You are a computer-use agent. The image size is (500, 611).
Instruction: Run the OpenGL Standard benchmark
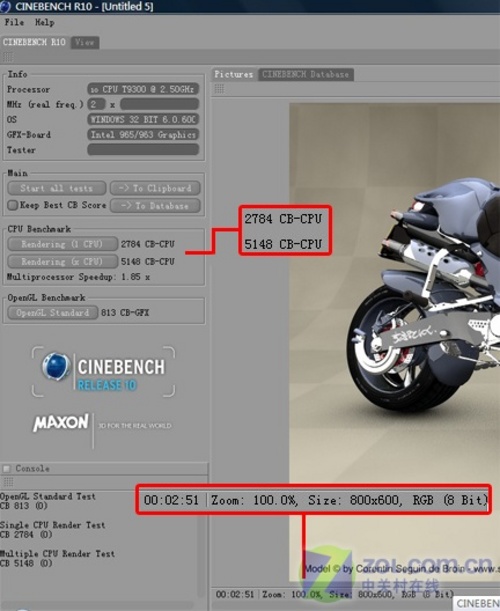pos(53,313)
